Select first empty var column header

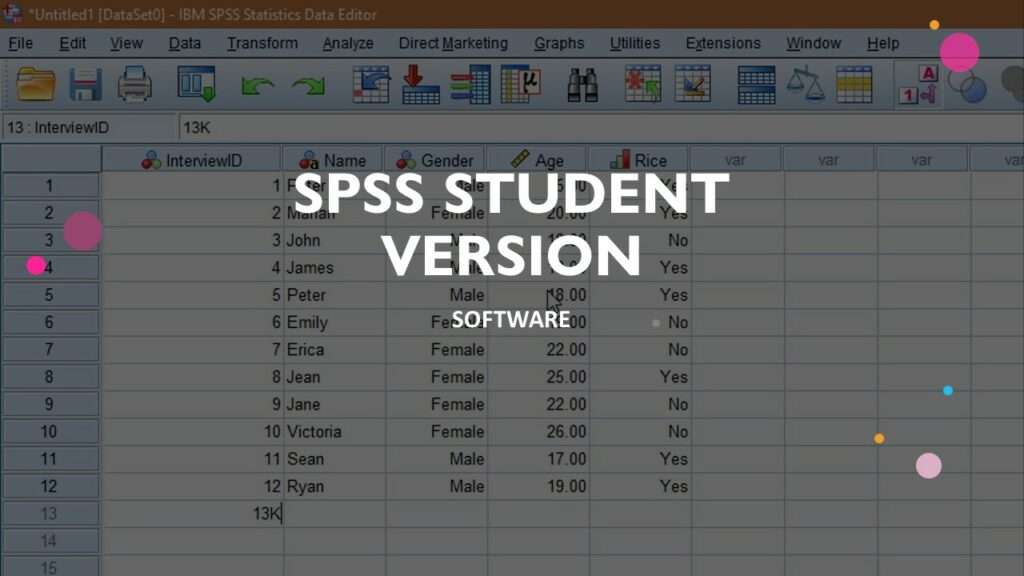(x=735, y=160)
